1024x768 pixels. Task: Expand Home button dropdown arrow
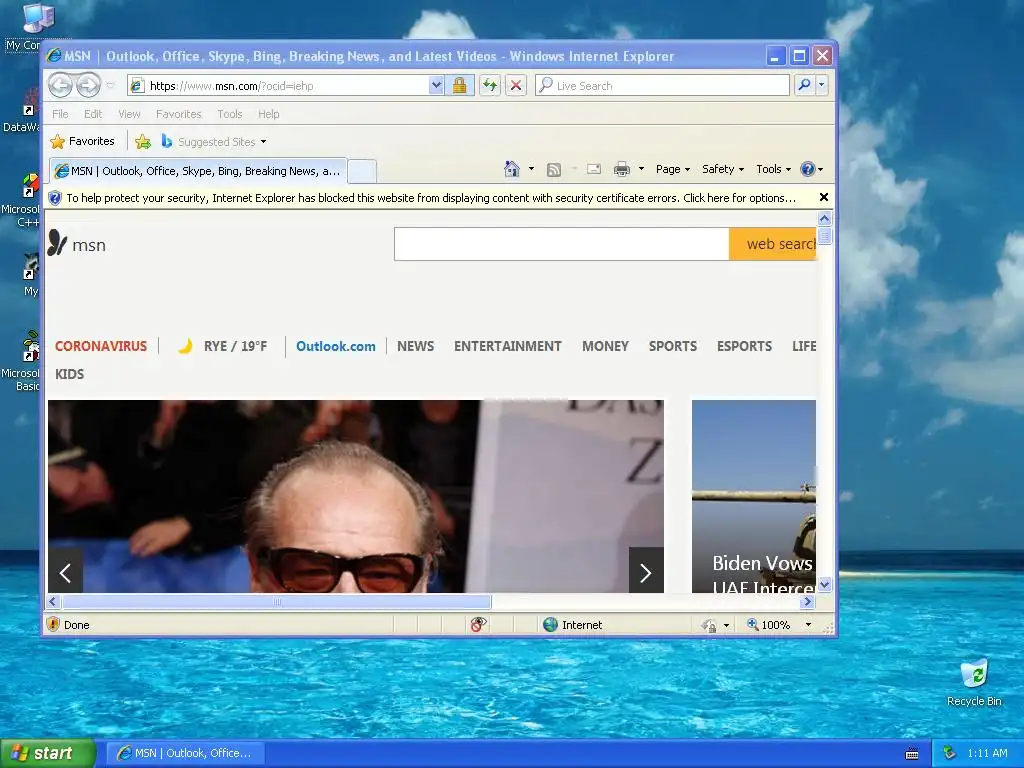(x=531, y=169)
